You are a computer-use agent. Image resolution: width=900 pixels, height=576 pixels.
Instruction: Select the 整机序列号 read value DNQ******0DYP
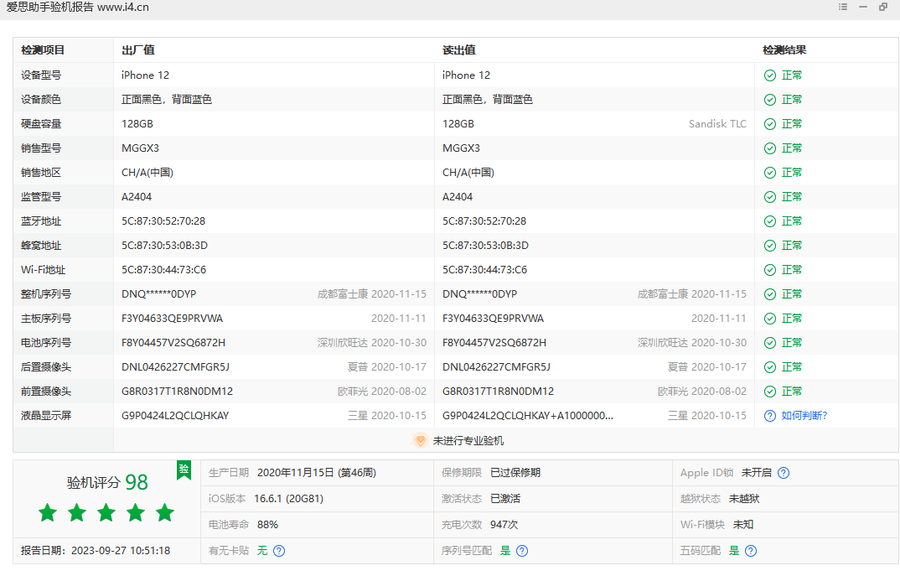click(480, 294)
